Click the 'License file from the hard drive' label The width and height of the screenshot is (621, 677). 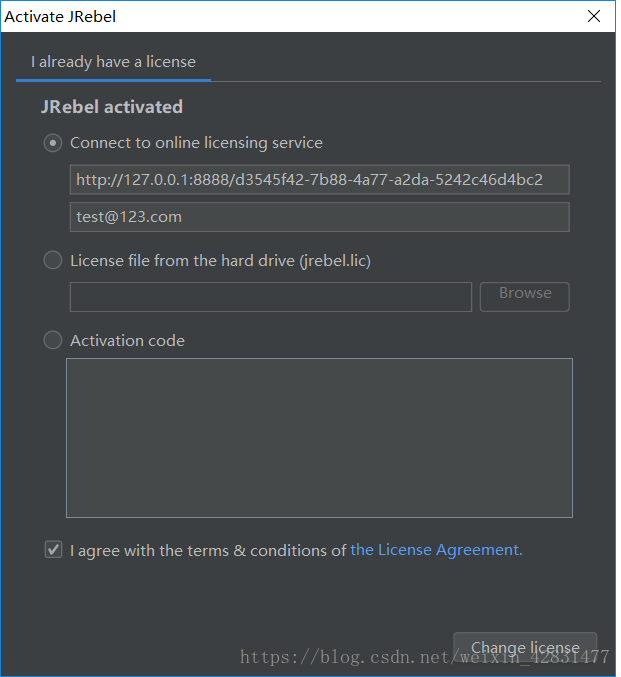click(x=220, y=261)
